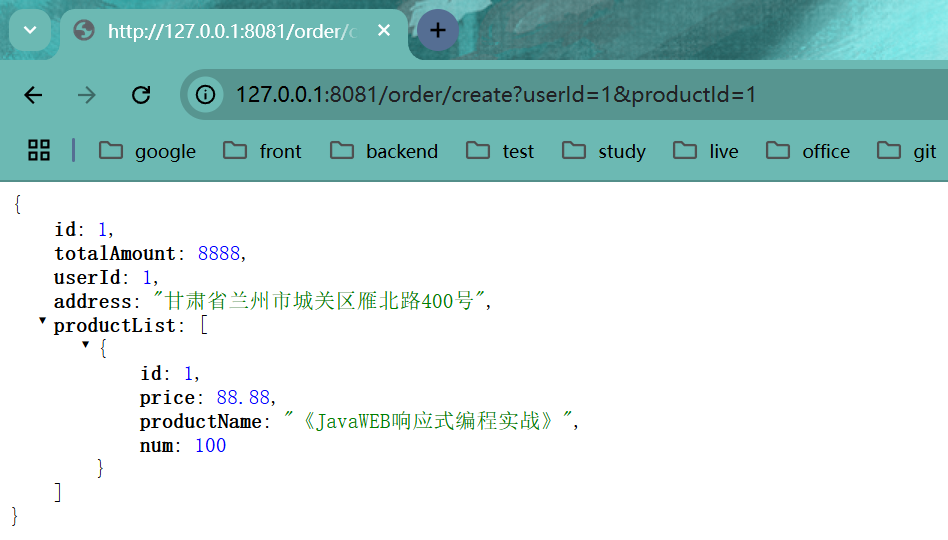Click the address string value
Image resolution: width=948 pixels, height=540 pixels.
click(x=319, y=301)
